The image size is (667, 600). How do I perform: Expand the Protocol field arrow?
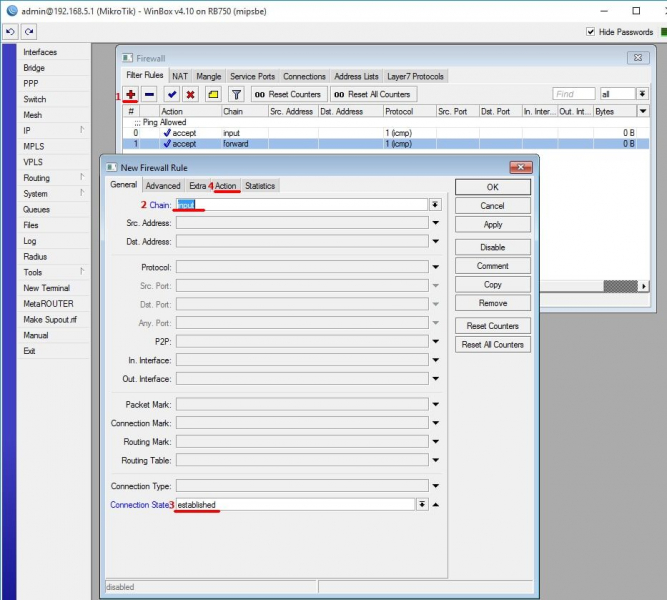435,267
